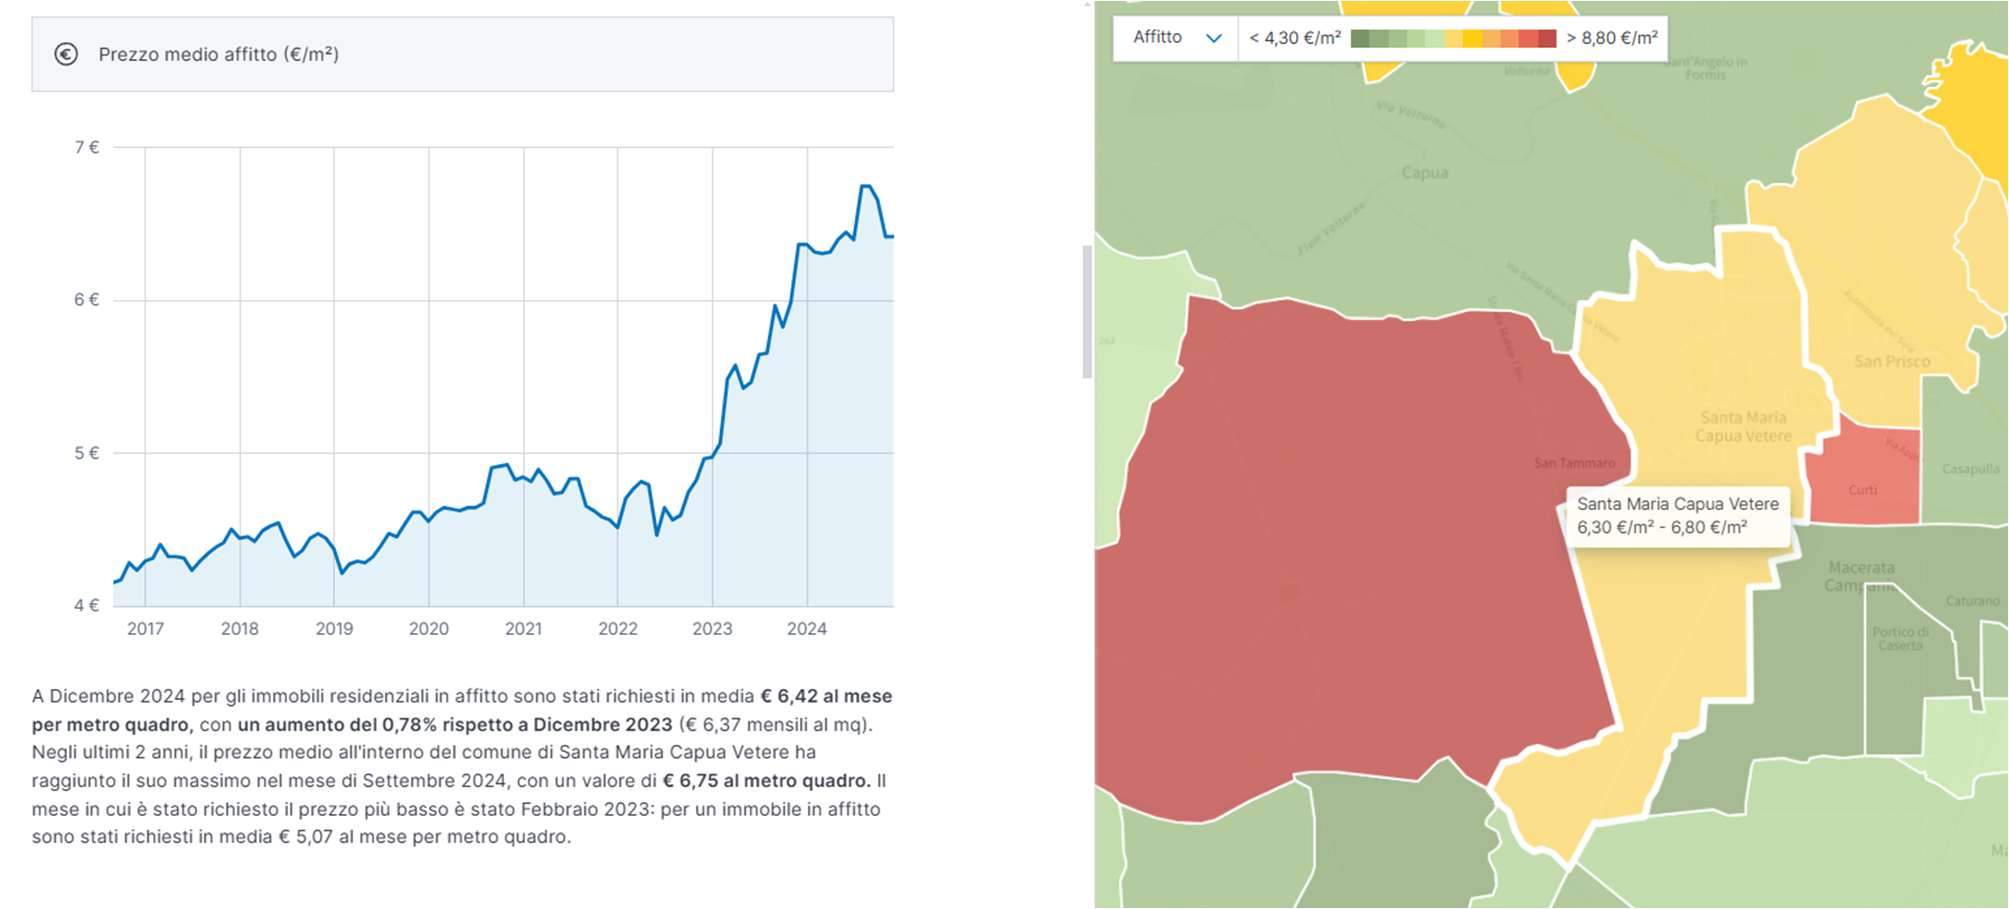This screenshot has height=909, width=2009.
Task: Click the euro icon beside Prezzo medio affitto
Action: pyautogui.click(x=66, y=54)
